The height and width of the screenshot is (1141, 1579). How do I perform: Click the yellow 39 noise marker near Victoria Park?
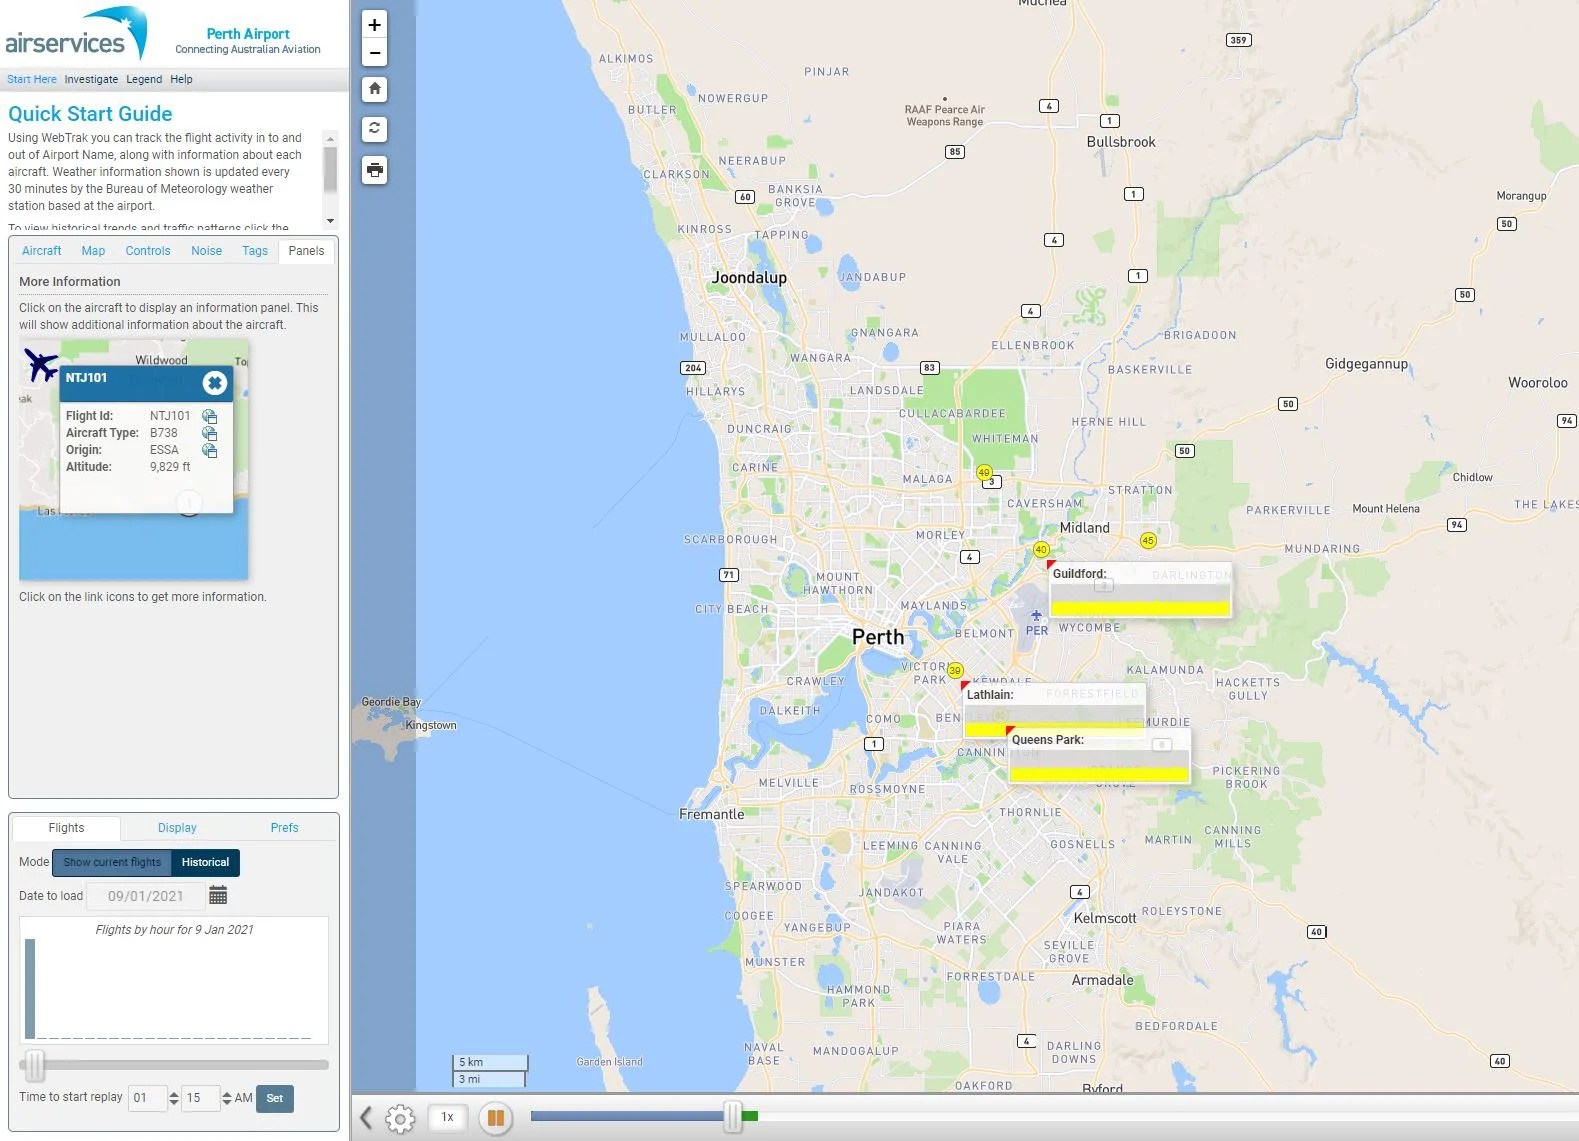pos(955,670)
